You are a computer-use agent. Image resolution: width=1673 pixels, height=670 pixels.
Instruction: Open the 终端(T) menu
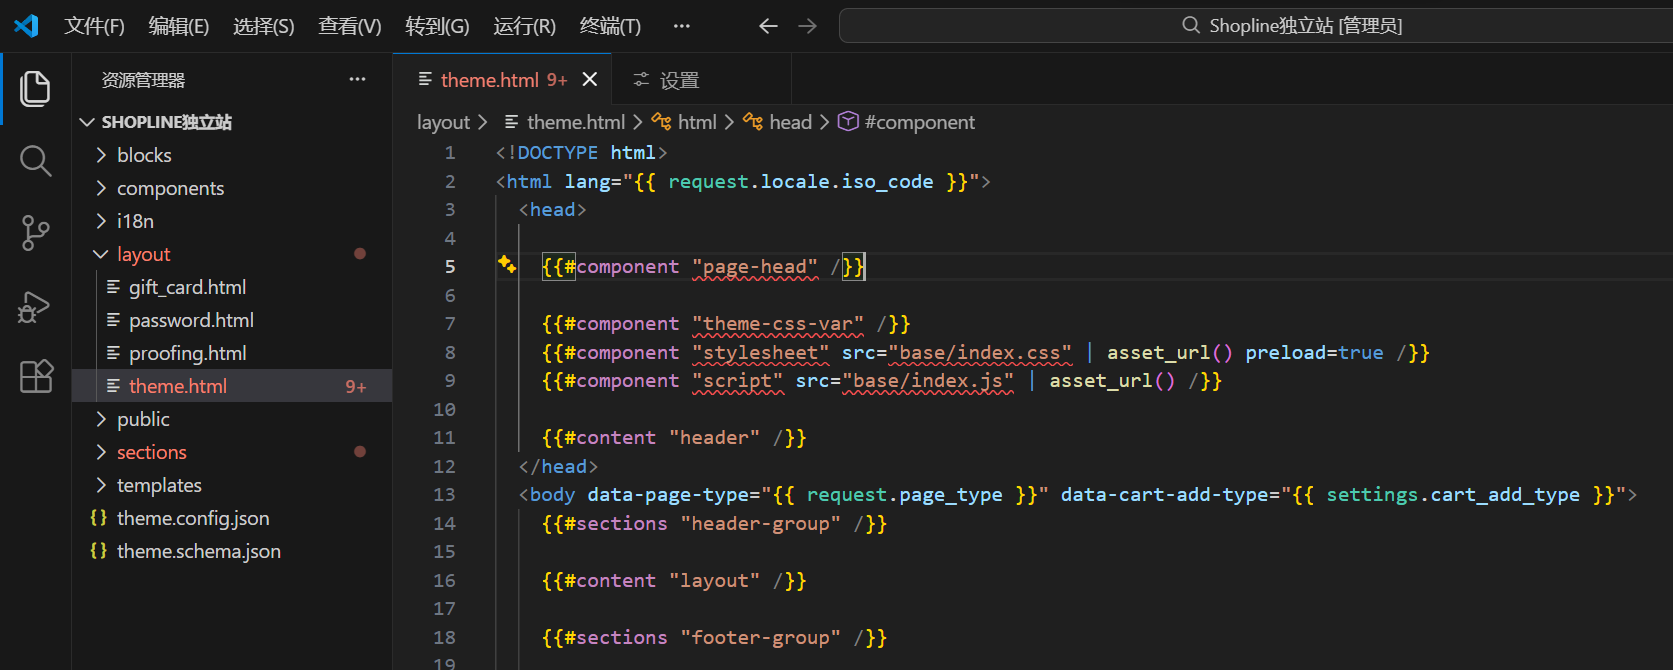point(610,26)
